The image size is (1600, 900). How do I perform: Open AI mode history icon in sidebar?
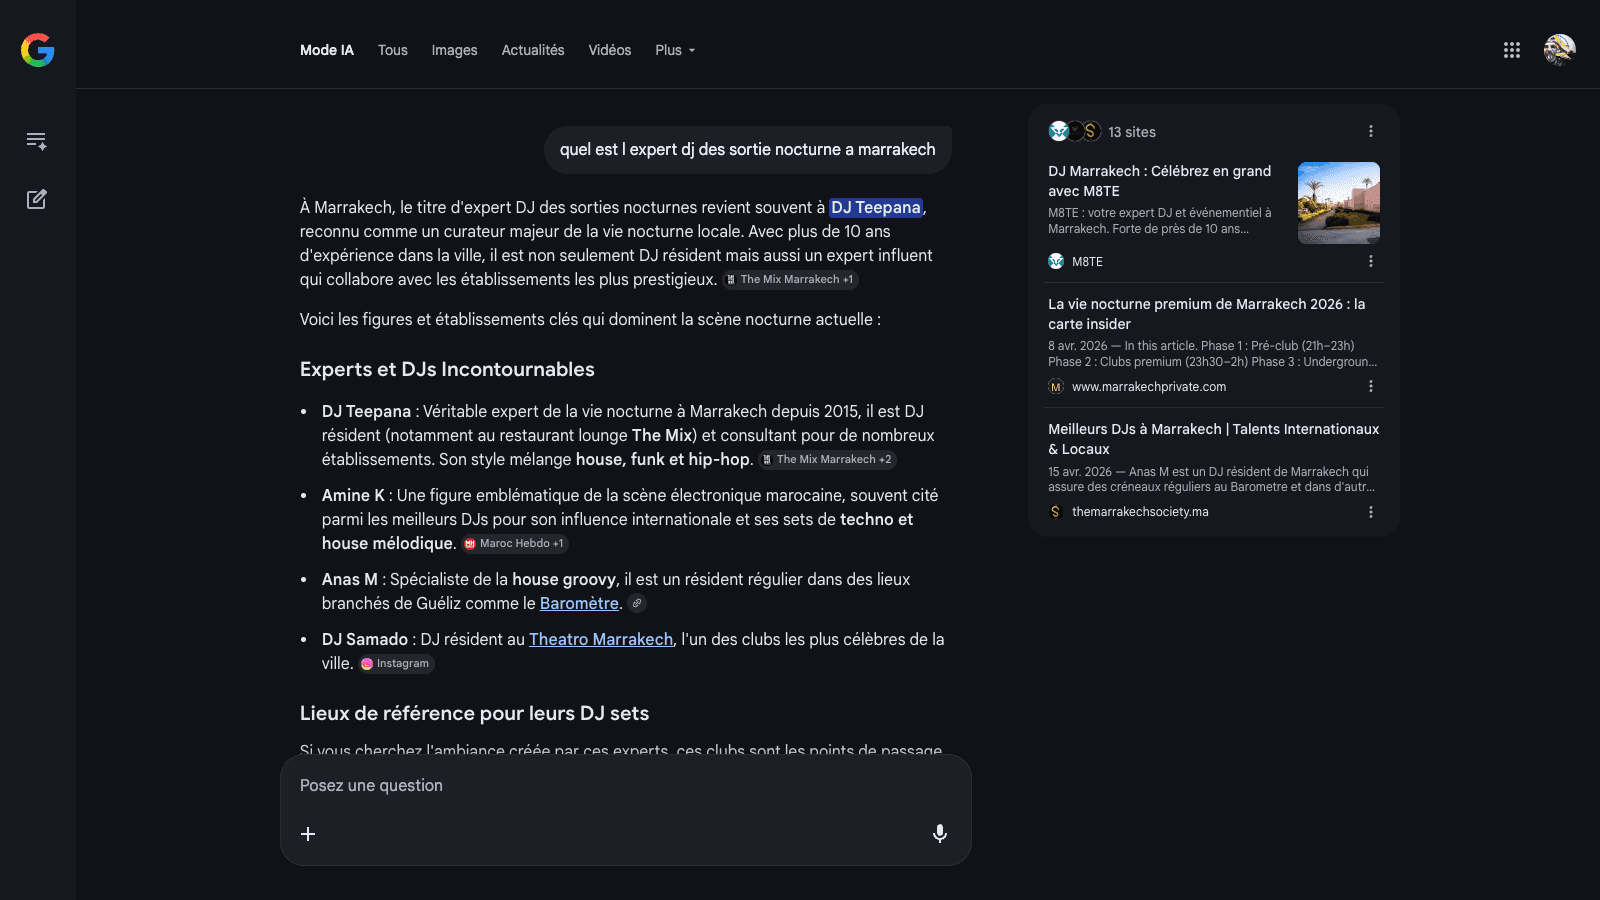click(x=37, y=141)
